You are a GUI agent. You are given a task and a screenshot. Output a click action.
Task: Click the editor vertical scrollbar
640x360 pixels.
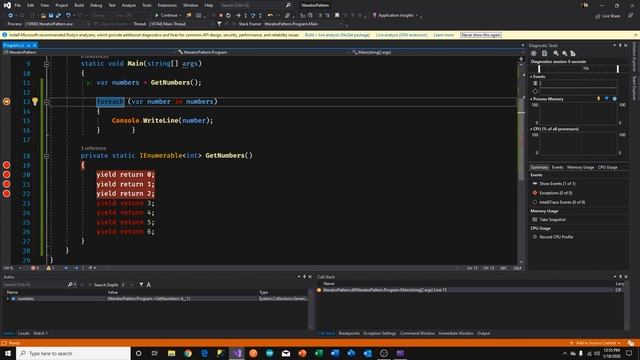point(521,161)
